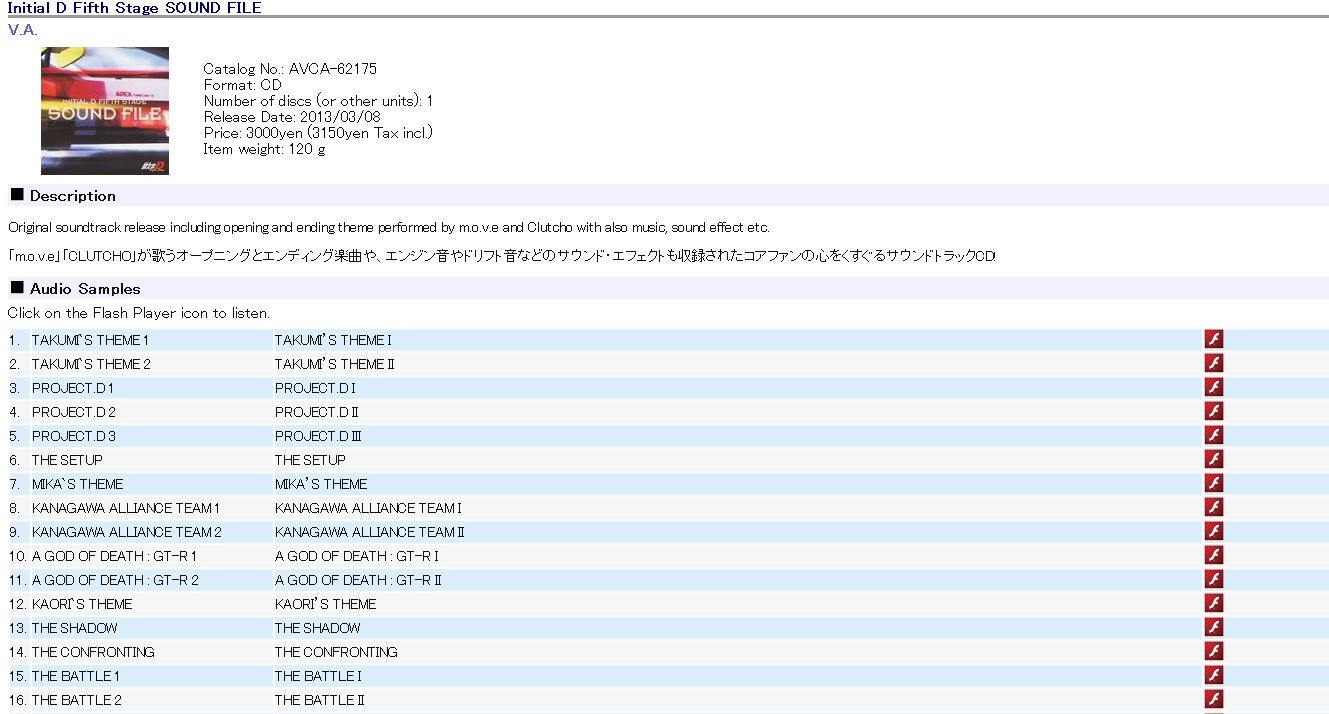Click alternate title A GOD OF DEATH : GT-R Ⅱ

[358, 580]
